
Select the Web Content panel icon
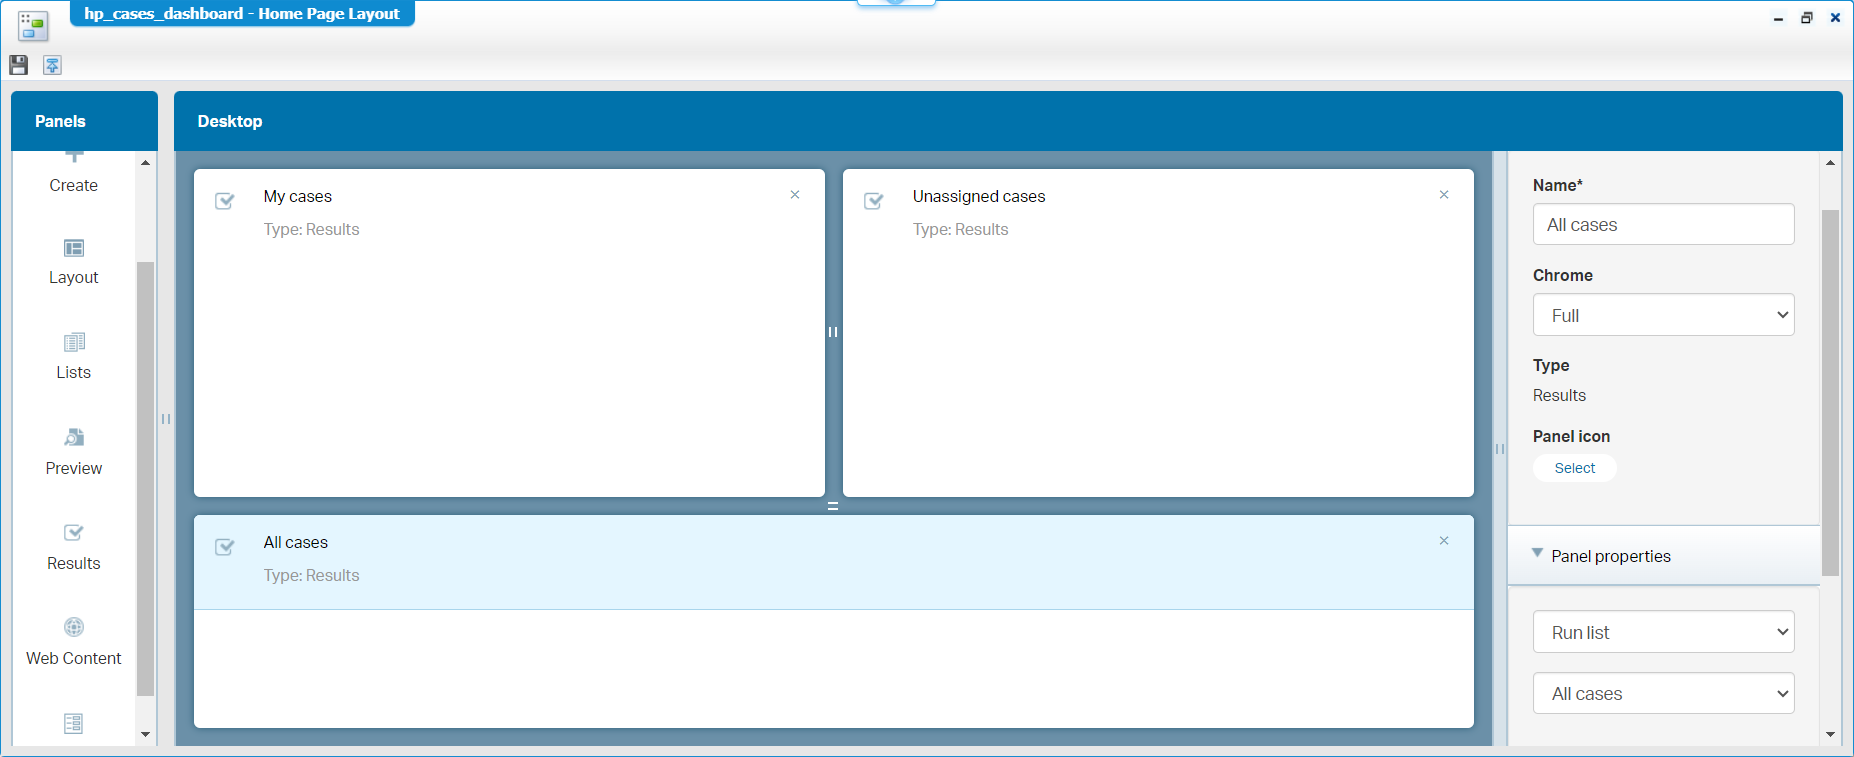tap(74, 628)
